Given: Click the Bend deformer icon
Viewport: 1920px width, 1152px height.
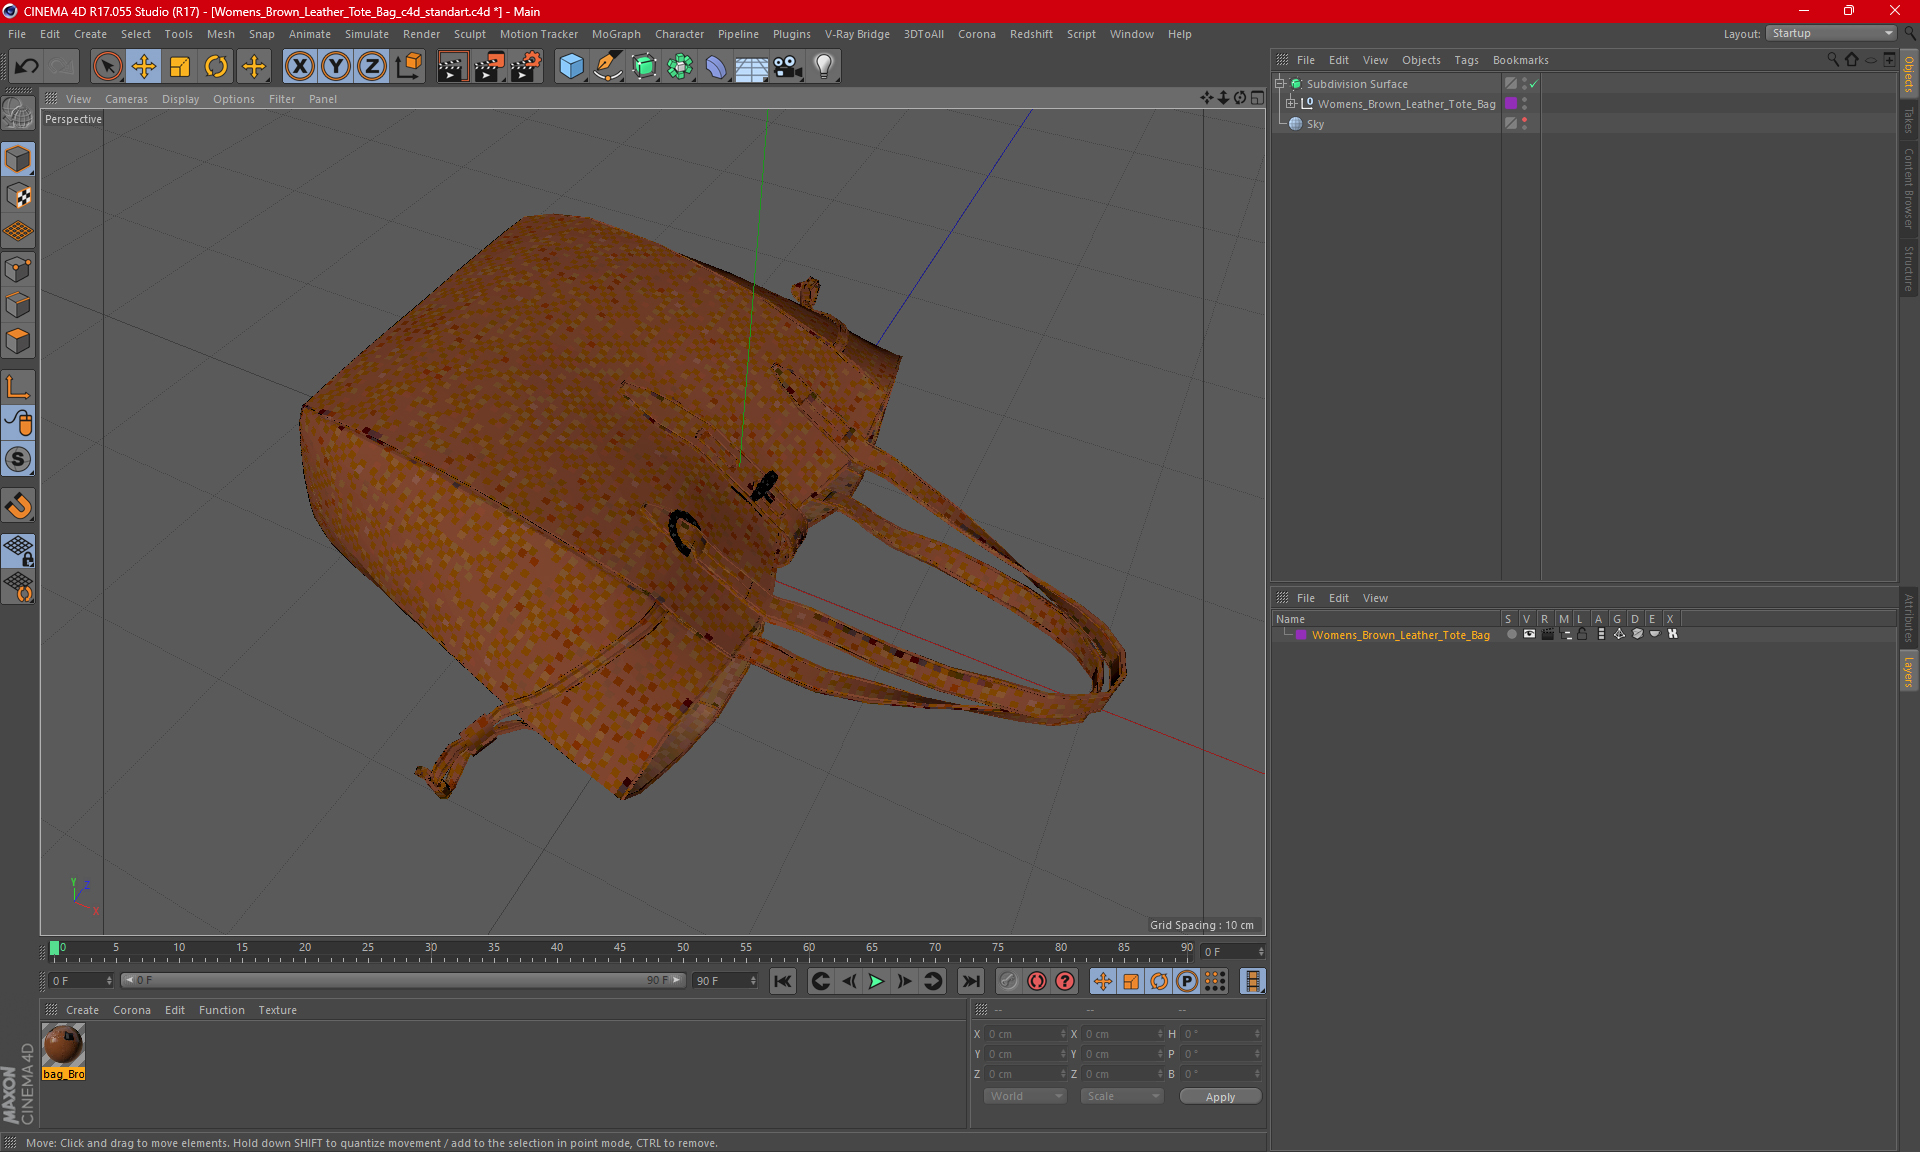Looking at the screenshot, I should click(716, 67).
